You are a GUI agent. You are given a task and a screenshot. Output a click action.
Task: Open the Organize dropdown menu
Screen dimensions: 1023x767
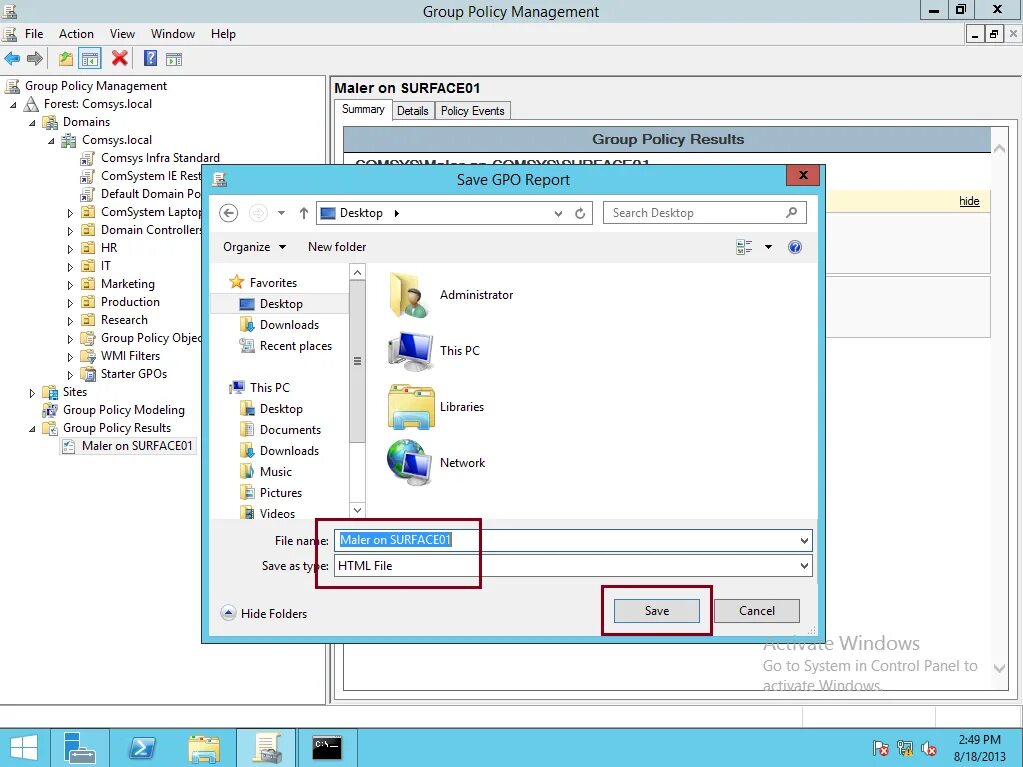click(x=254, y=247)
